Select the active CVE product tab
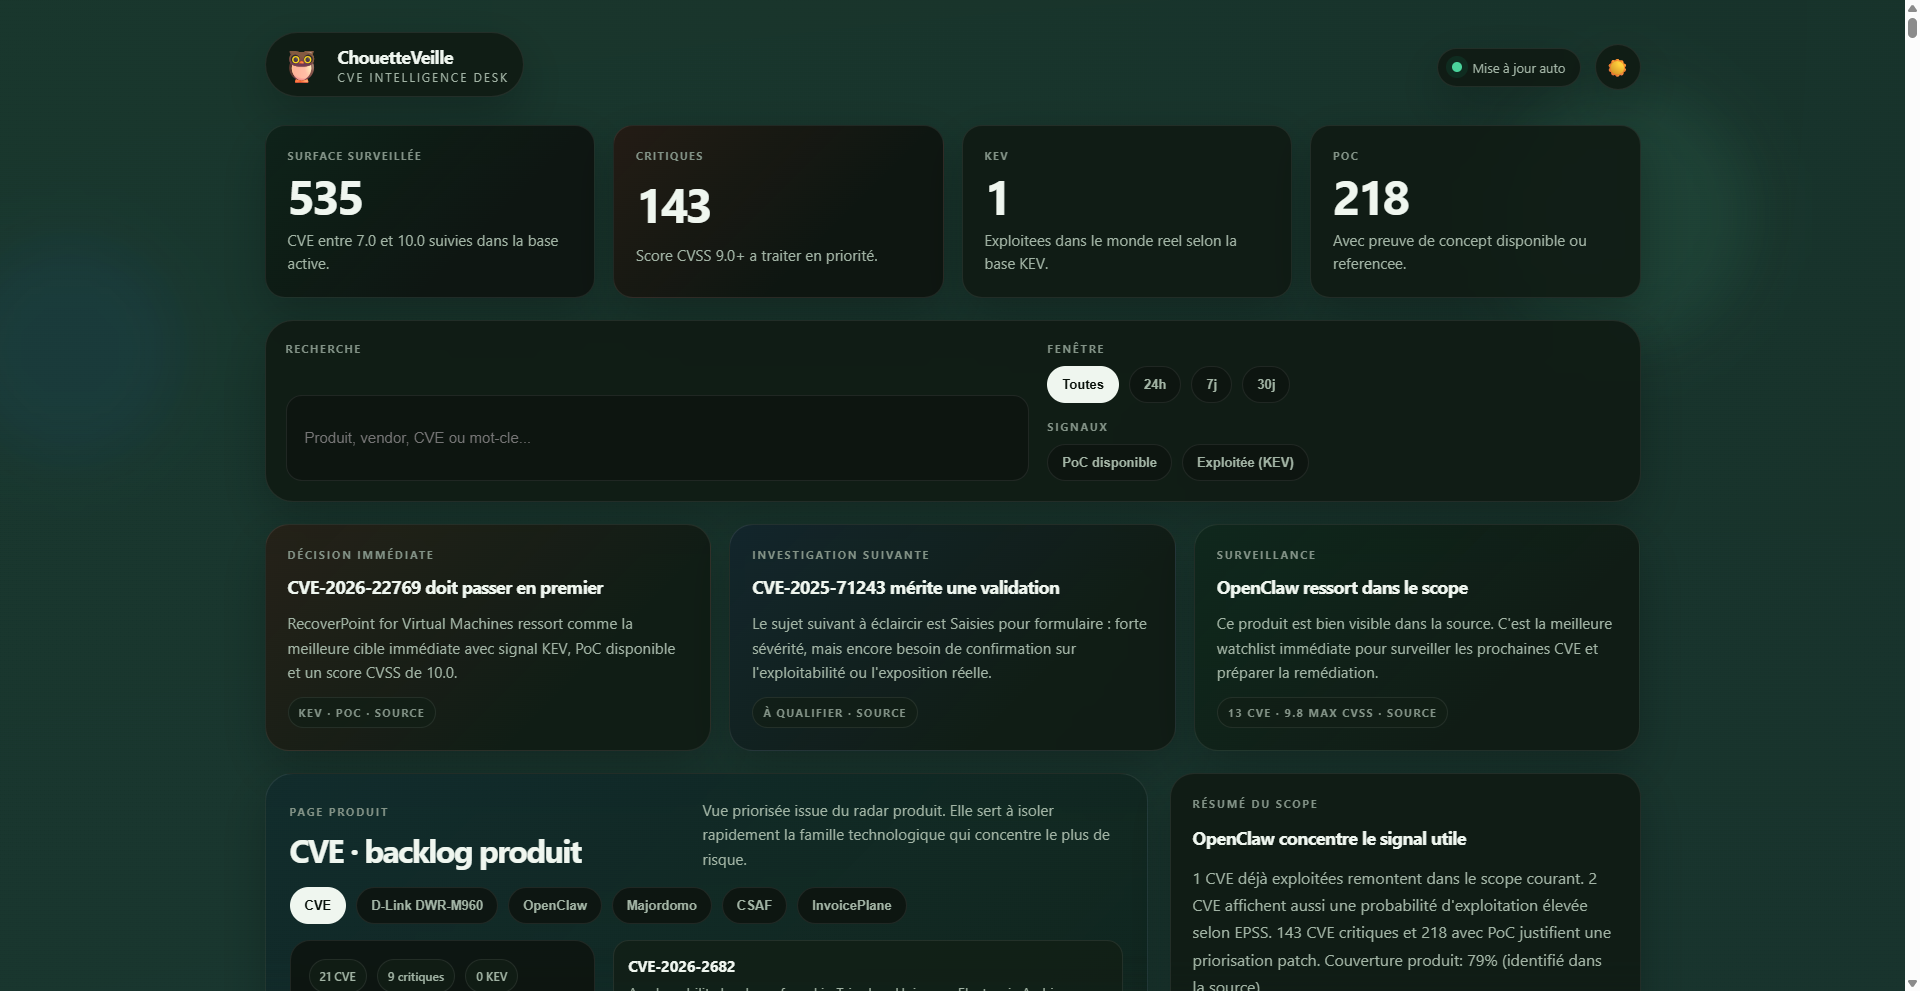Screen dimensions: 1920x991 (317, 906)
